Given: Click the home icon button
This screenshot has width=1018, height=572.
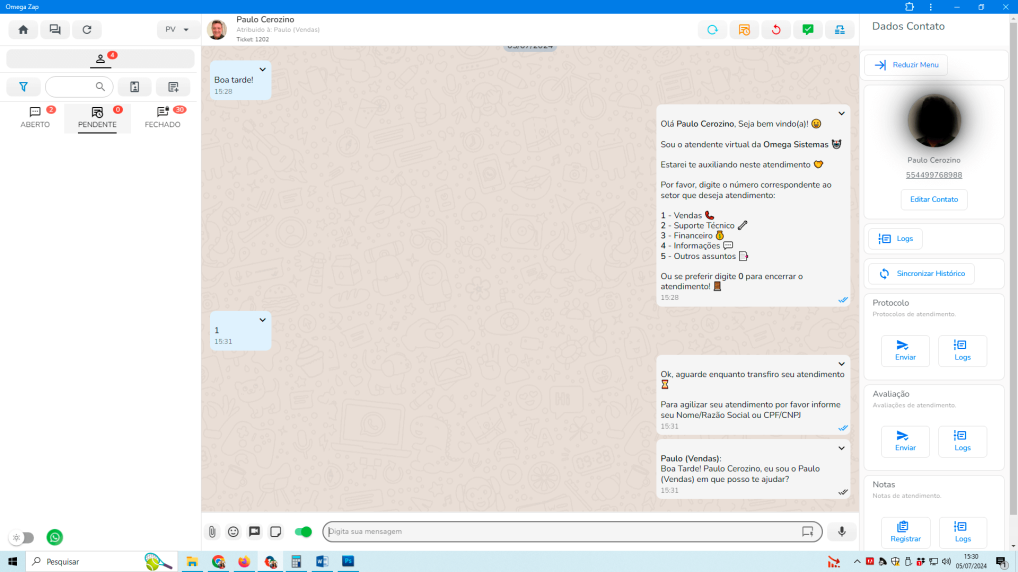Looking at the screenshot, I should pos(23,30).
